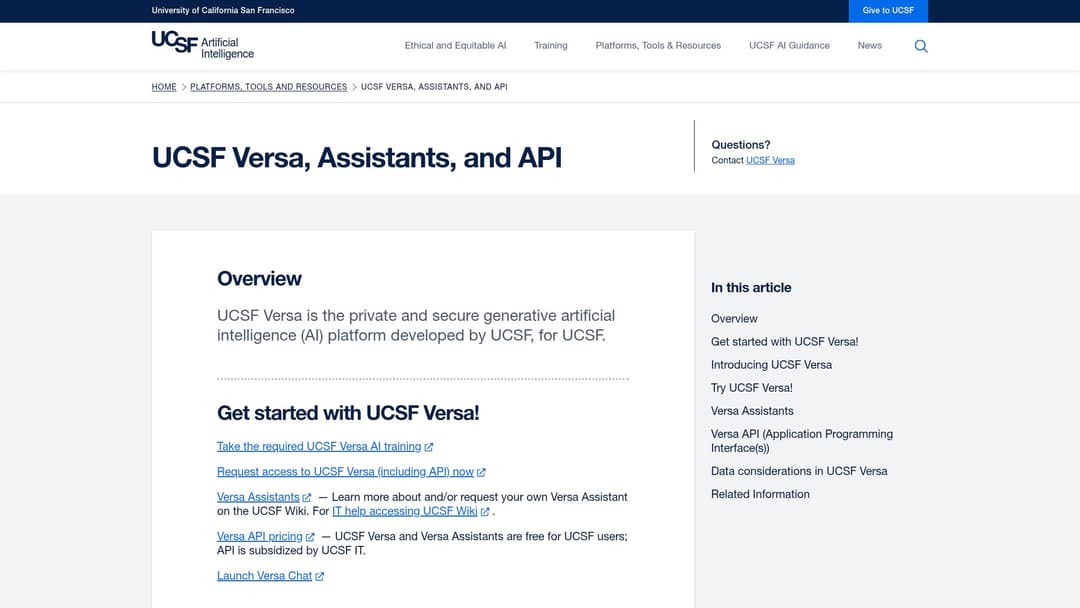Click the UCSF Artificial Intelligence logo
This screenshot has height=608, width=1080.
[202, 45]
